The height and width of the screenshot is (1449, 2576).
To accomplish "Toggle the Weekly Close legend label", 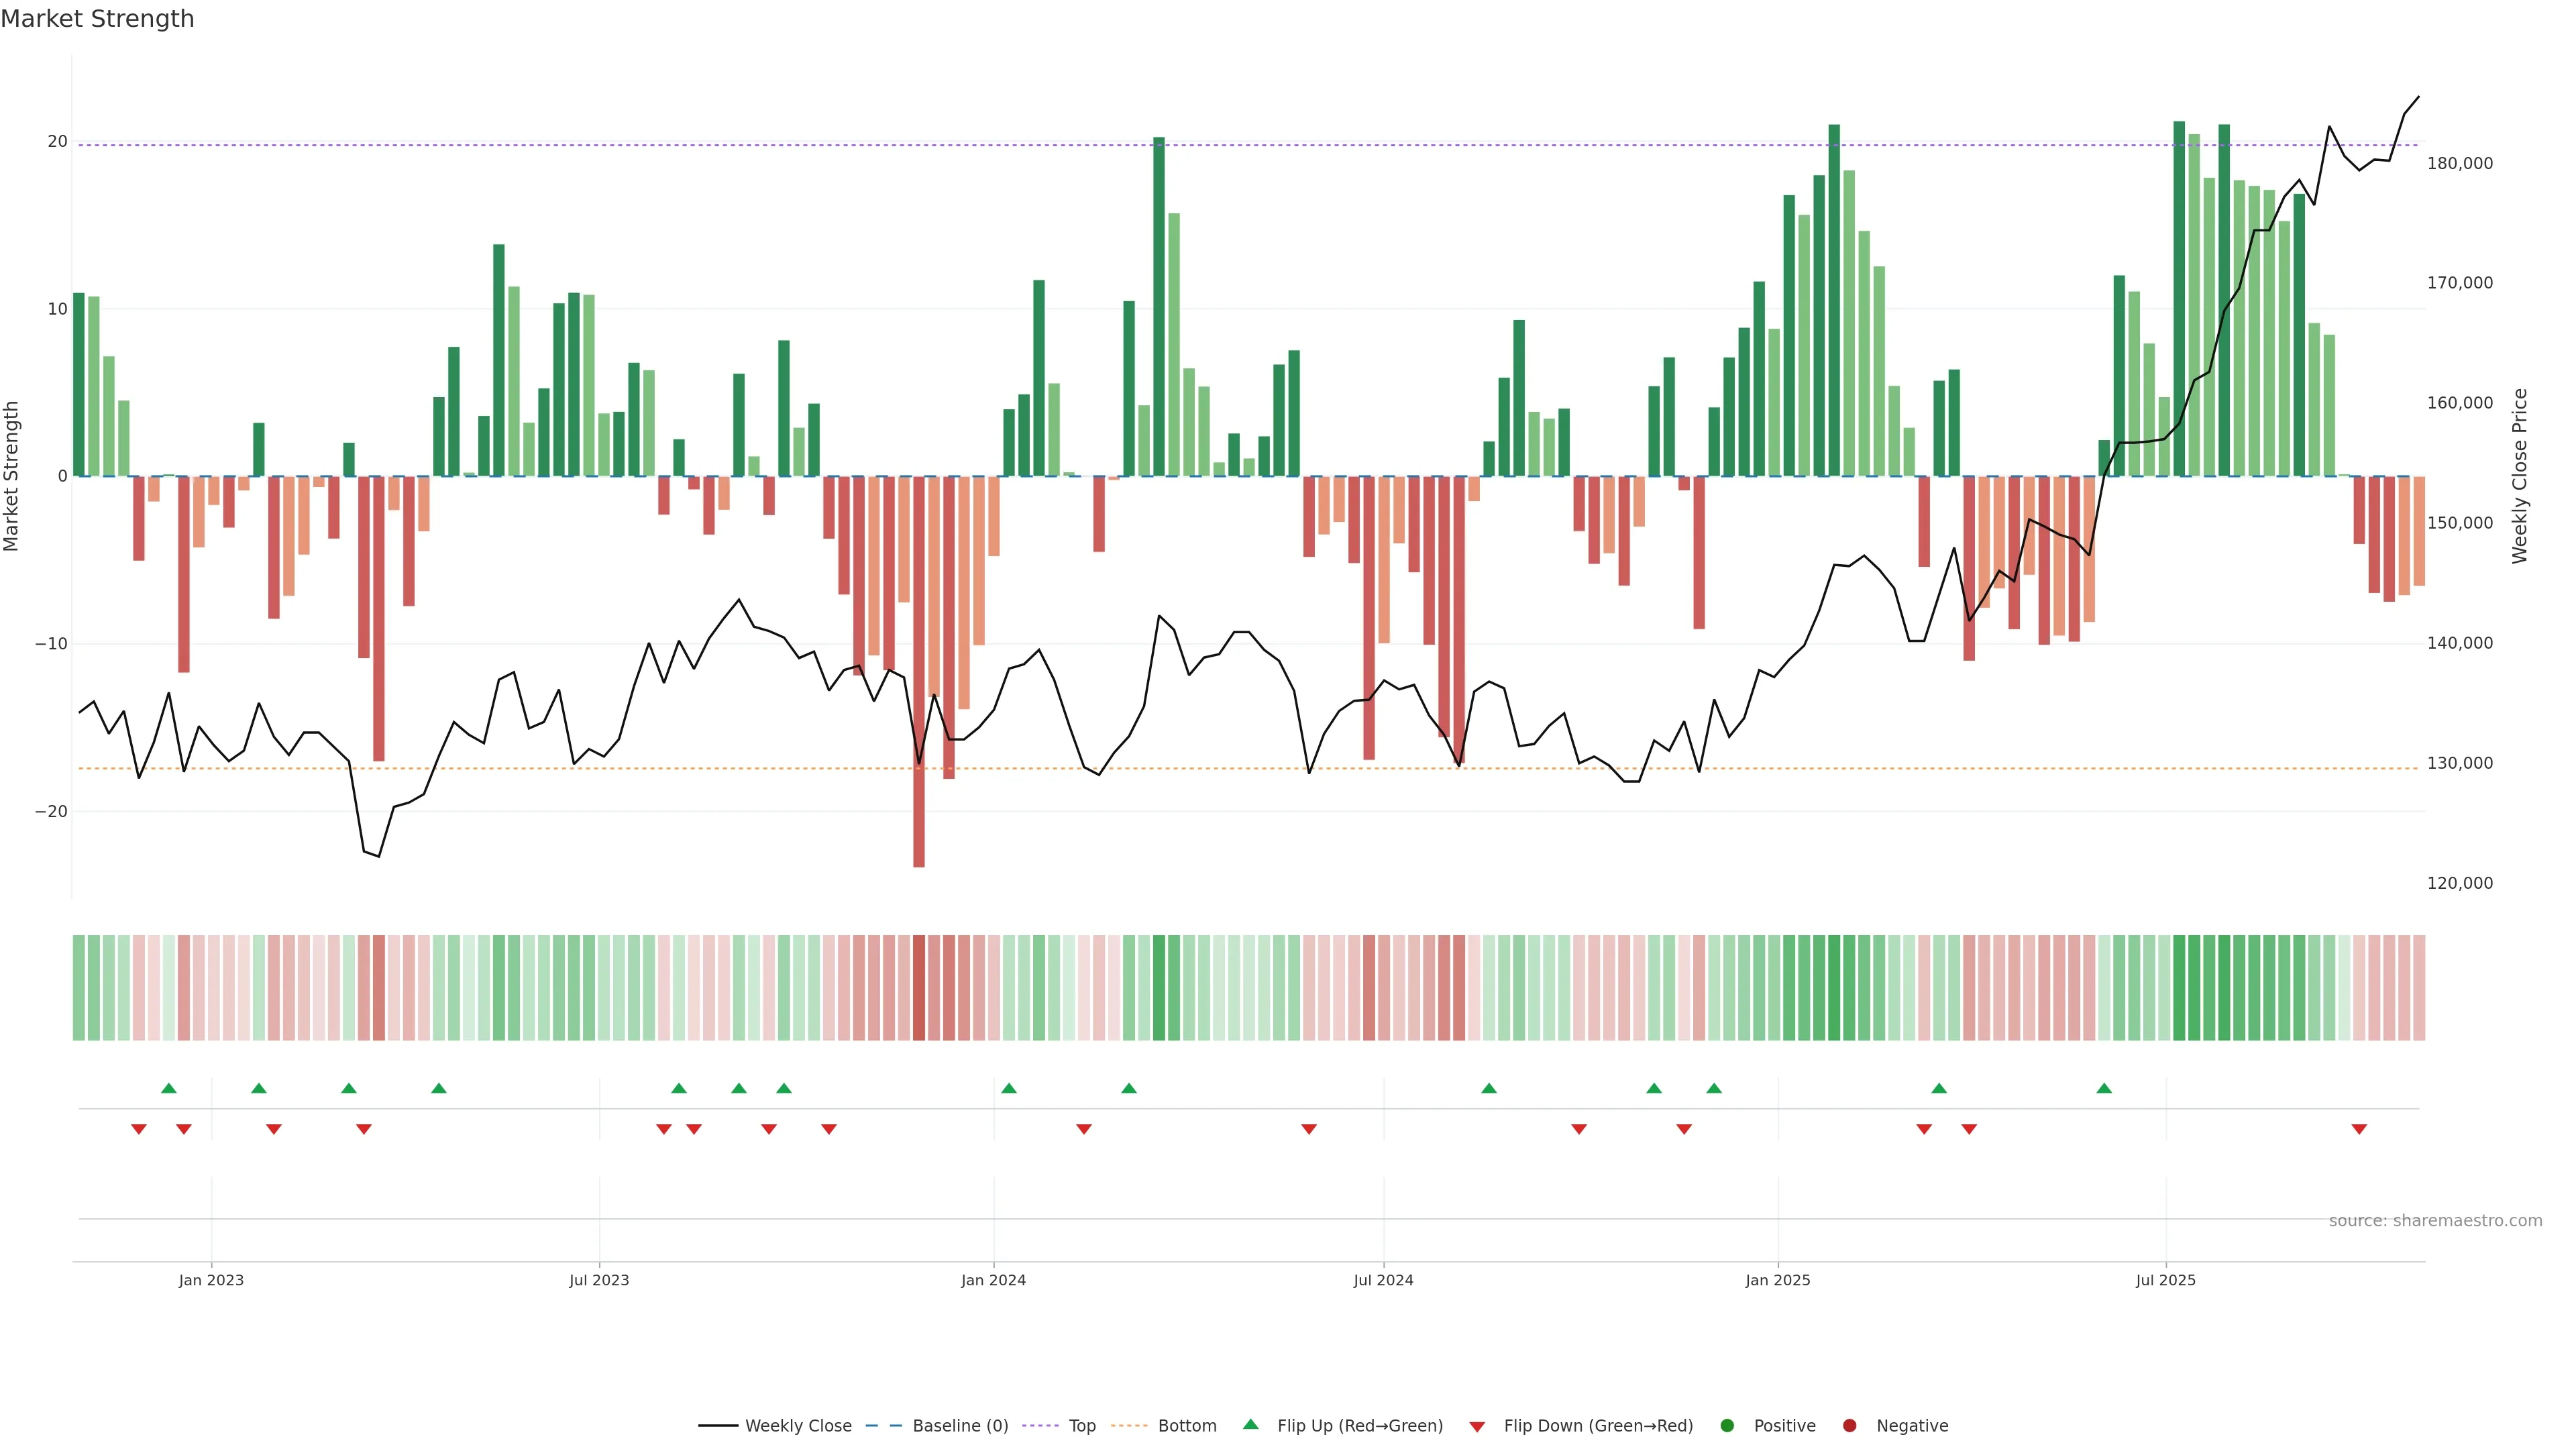I will (x=798, y=1426).
